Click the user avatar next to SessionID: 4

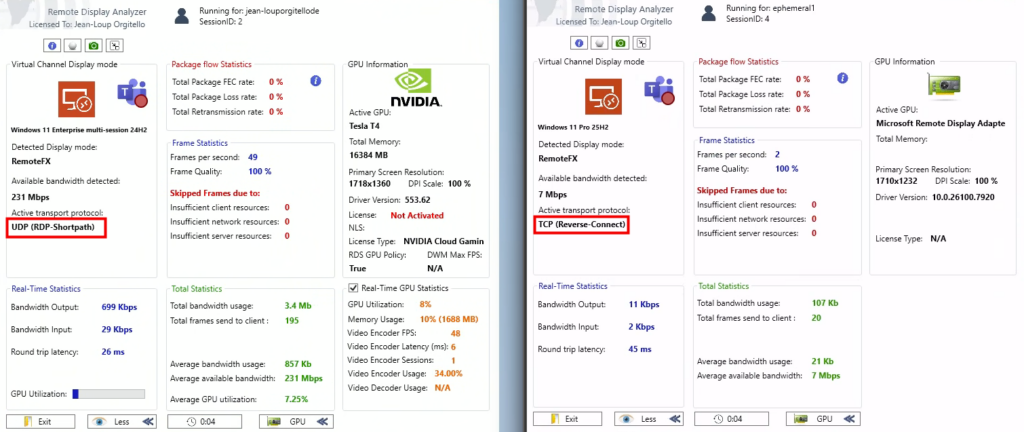(x=707, y=13)
